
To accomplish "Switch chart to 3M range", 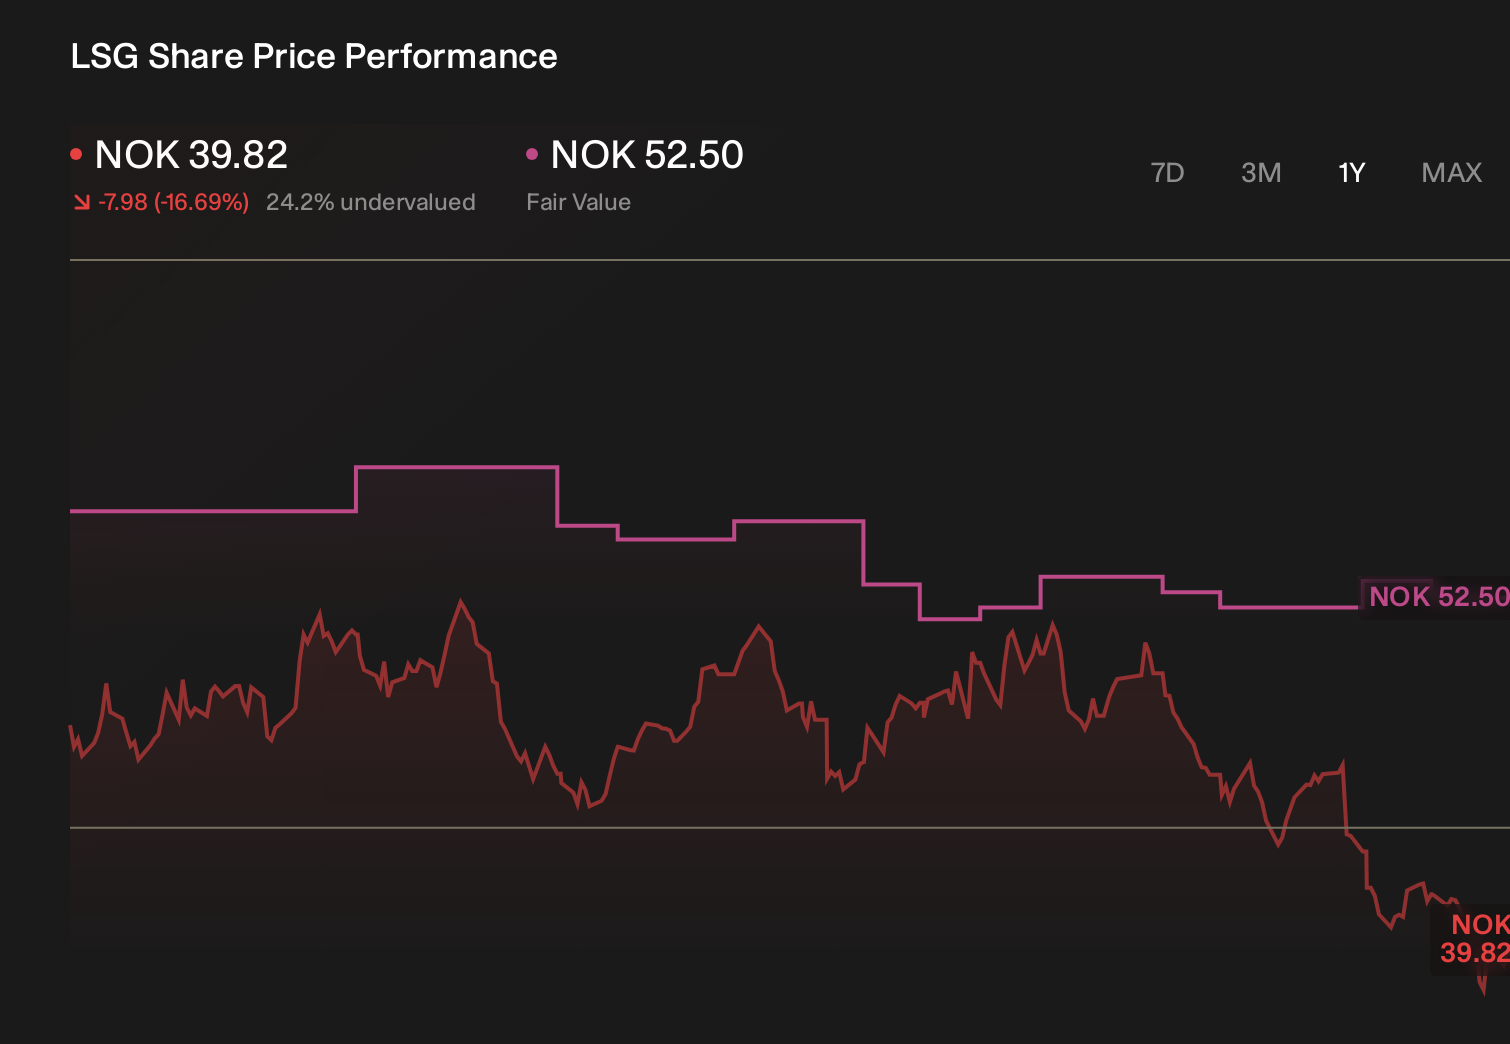I will [1261, 173].
